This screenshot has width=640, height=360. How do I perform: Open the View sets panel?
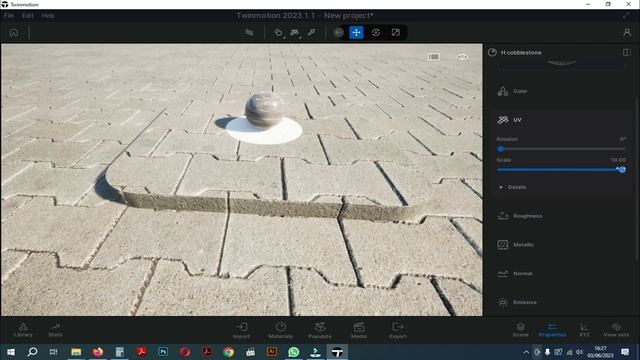tap(616, 330)
